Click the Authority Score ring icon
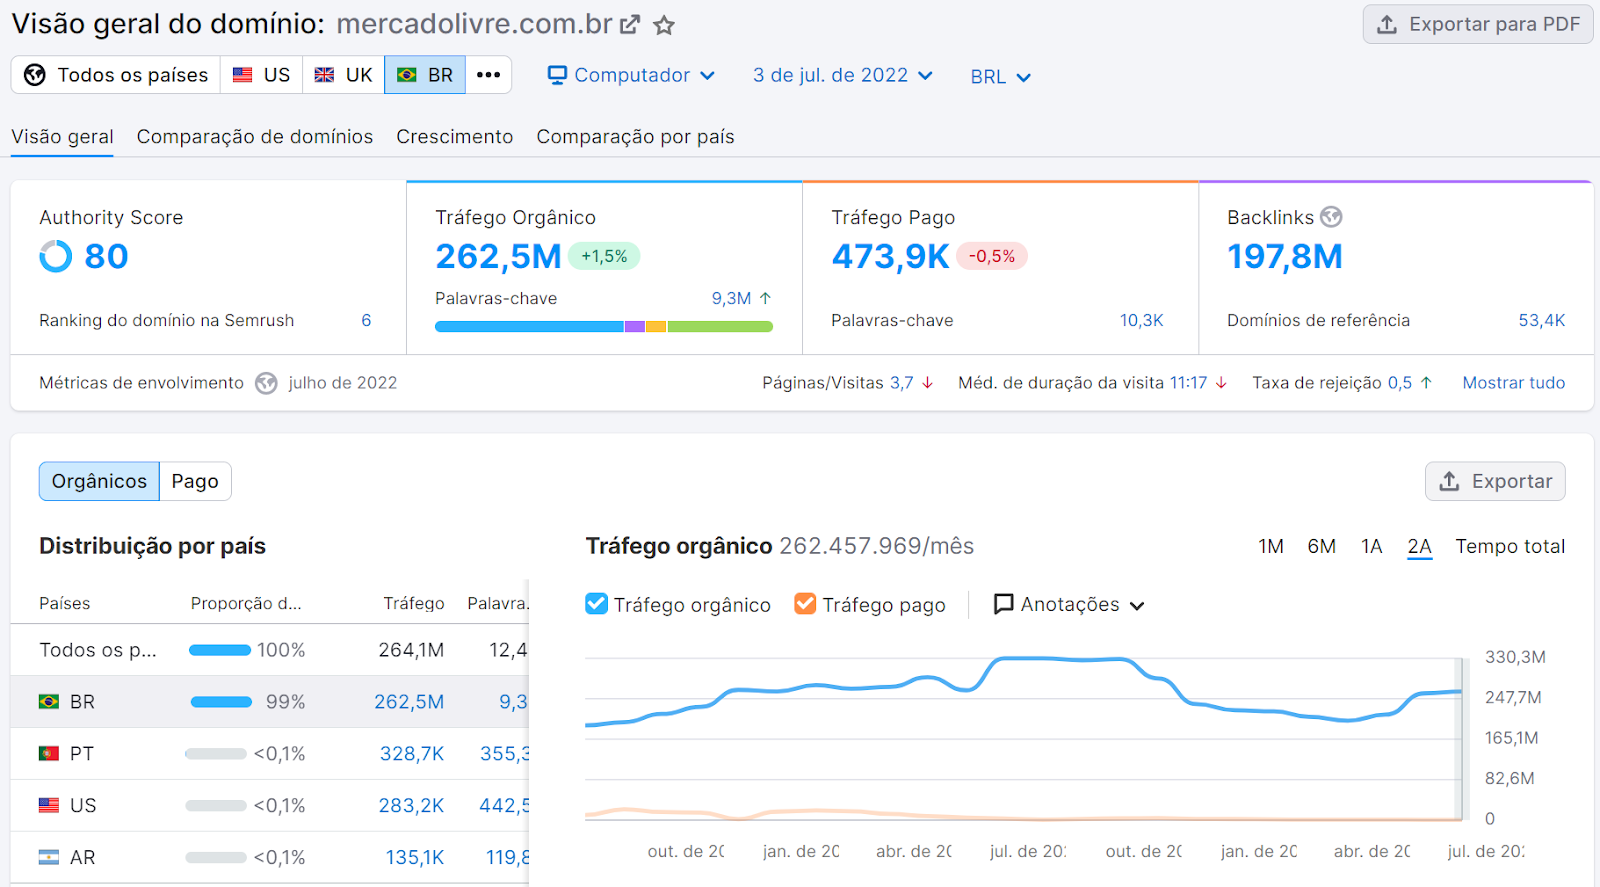The height and width of the screenshot is (887, 1600). (56, 257)
